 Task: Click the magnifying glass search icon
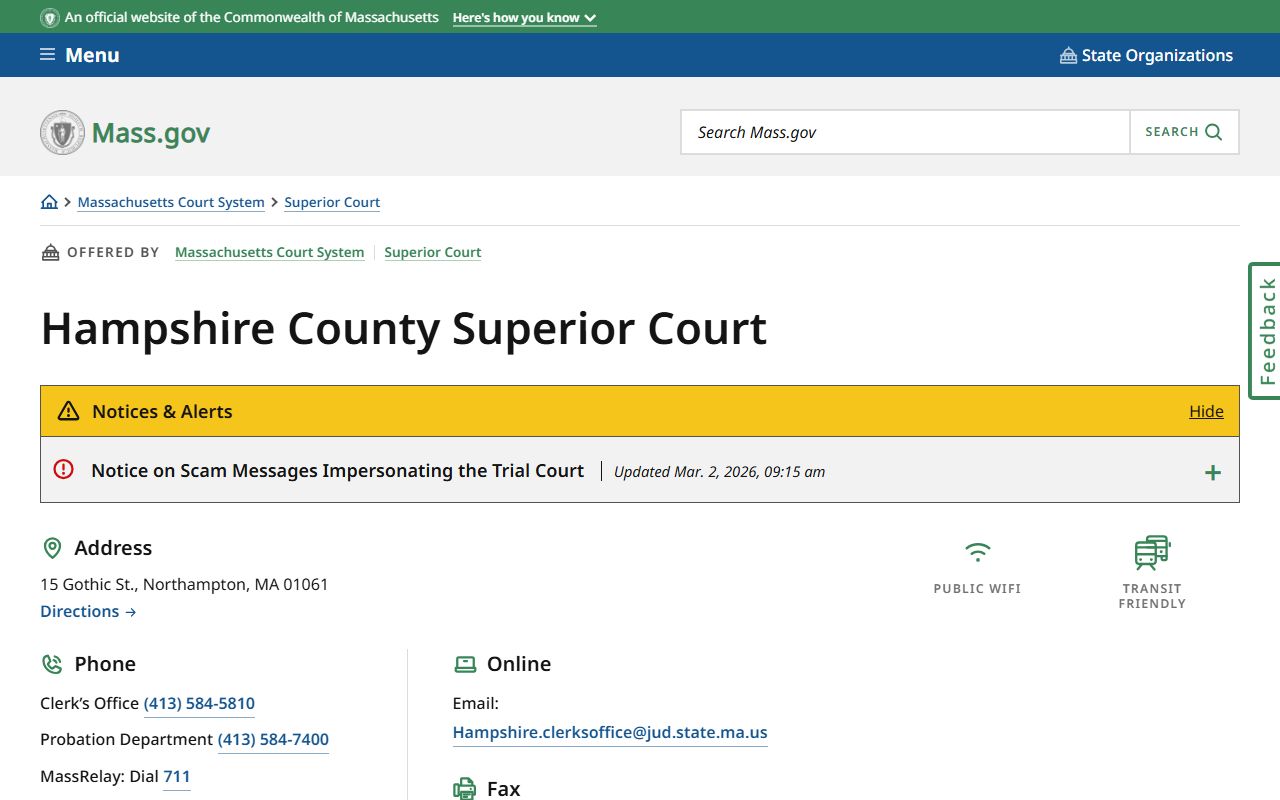[1214, 132]
